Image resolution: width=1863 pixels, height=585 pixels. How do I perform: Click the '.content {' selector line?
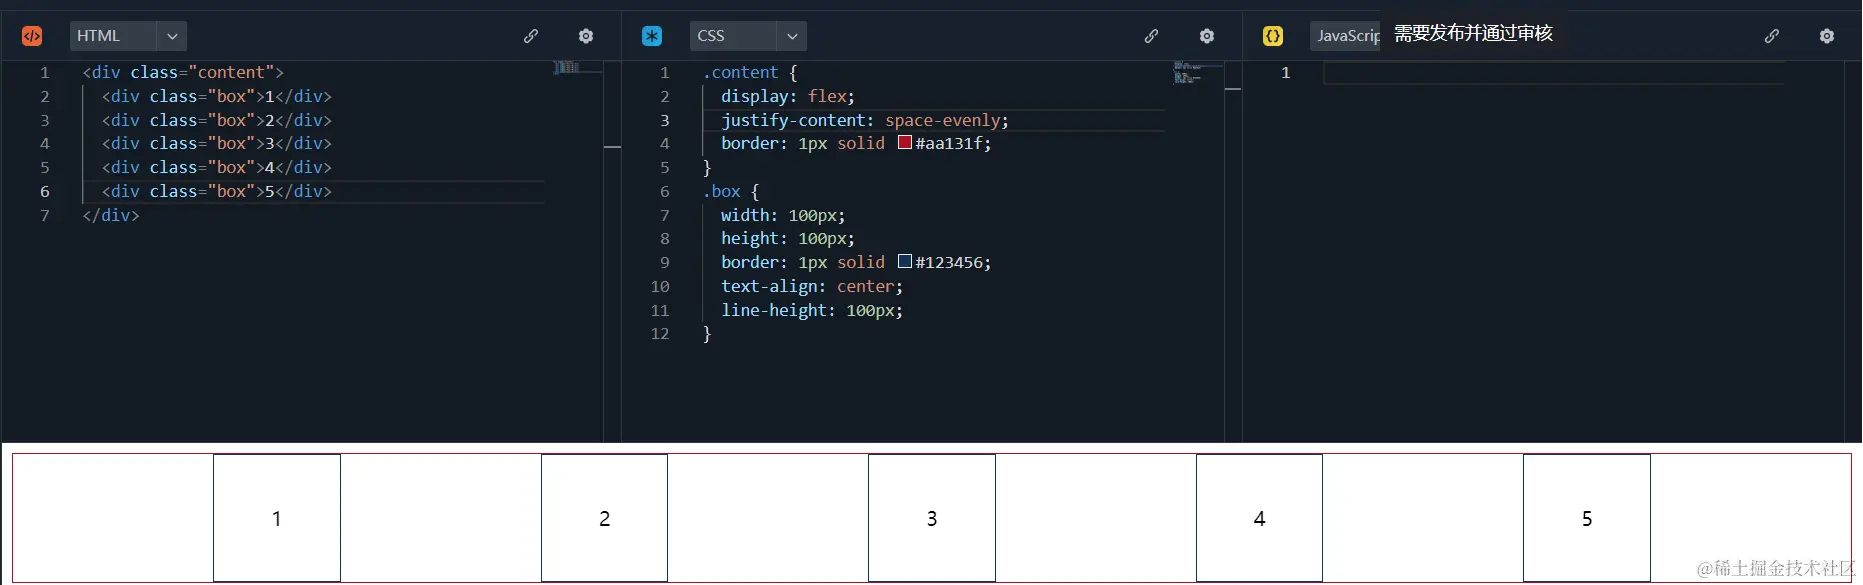point(750,73)
